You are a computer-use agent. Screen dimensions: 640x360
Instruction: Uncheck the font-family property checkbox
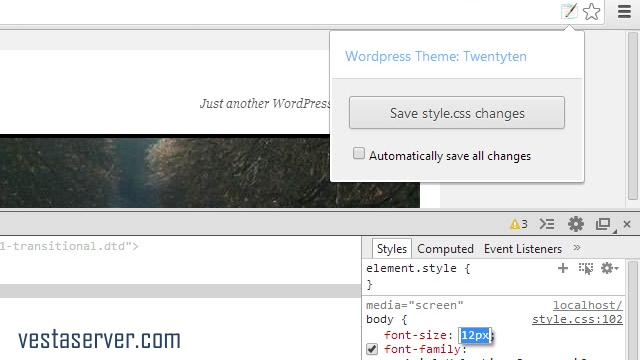click(372, 349)
